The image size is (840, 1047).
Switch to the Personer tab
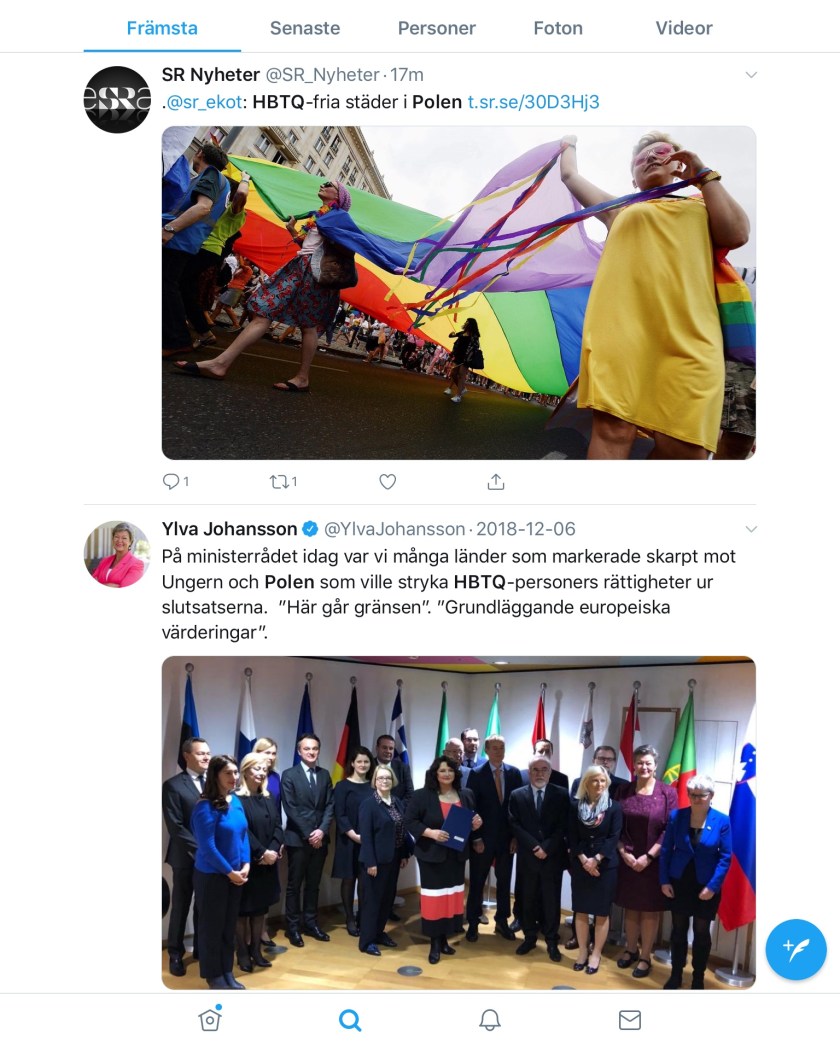point(437,28)
